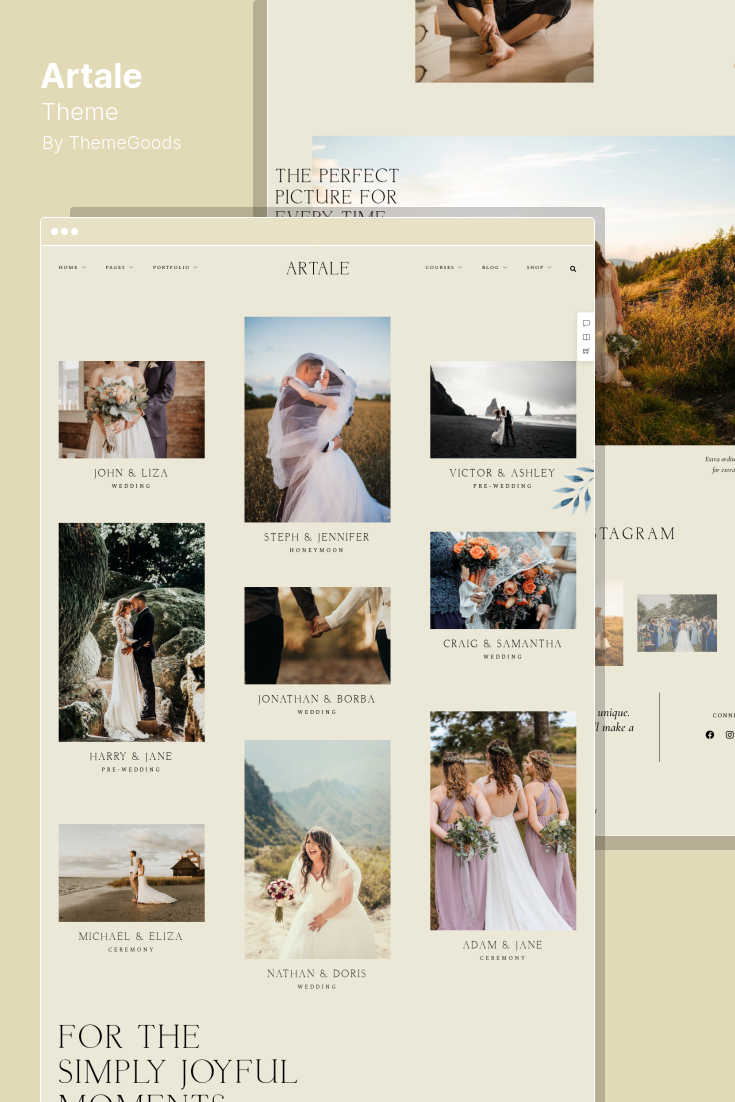Click the VICTOR & ASHLEY title link
735x1102 pixels.
(502, 473)
